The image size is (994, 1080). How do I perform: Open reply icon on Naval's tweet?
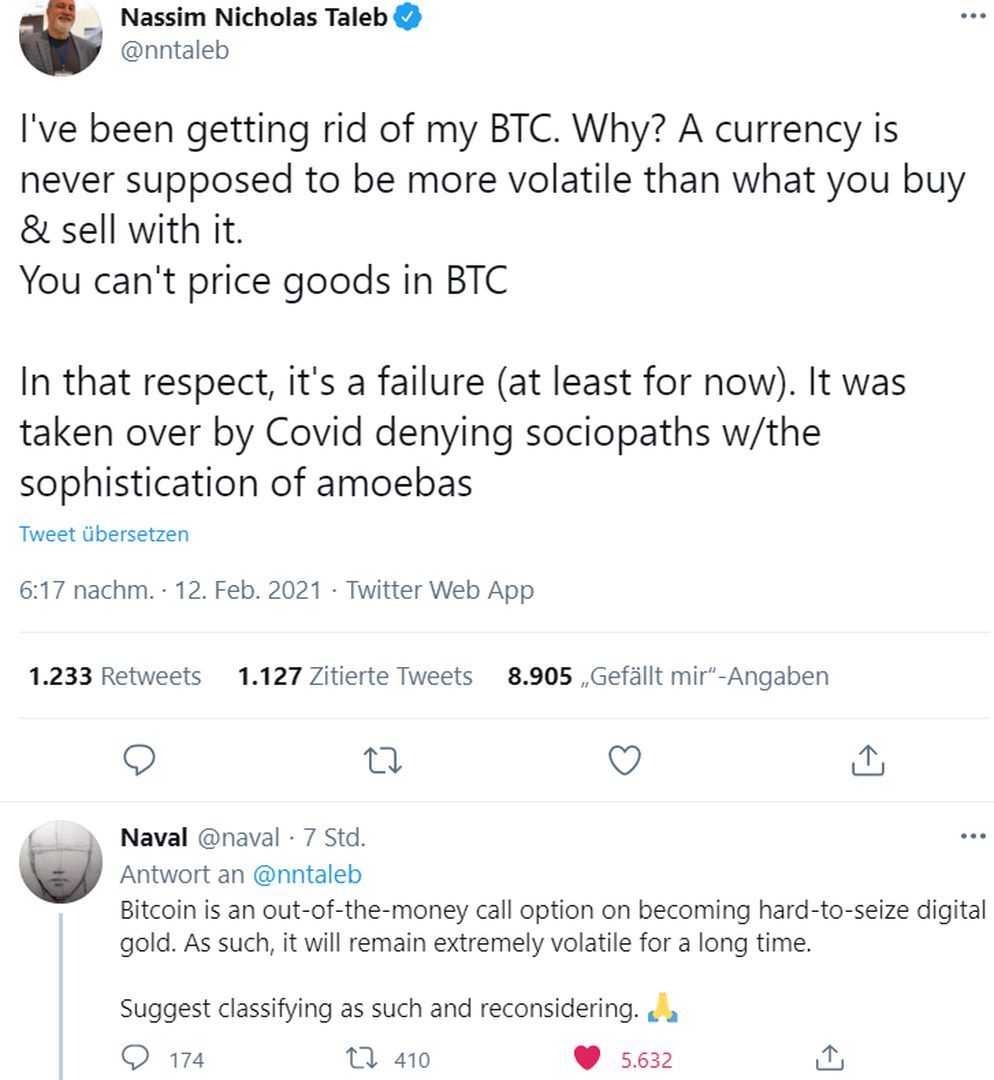pyautogui.click(x=136, y=1059)
